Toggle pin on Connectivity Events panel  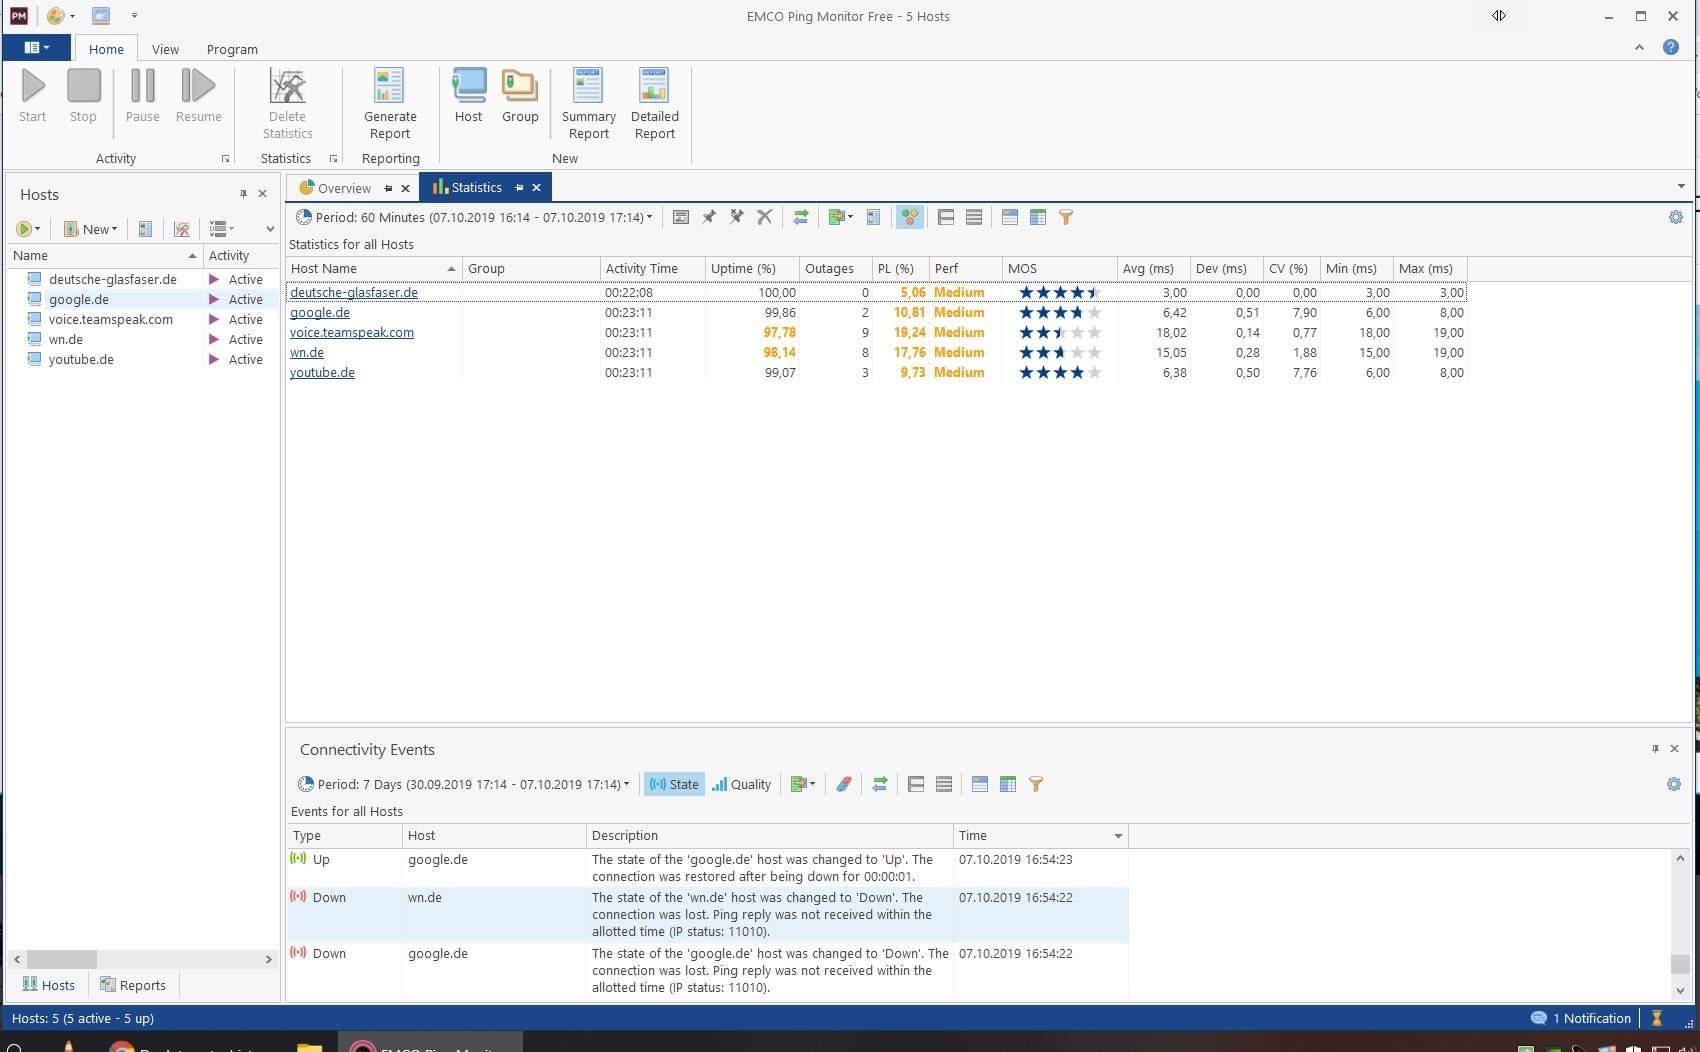(1655, 749)
